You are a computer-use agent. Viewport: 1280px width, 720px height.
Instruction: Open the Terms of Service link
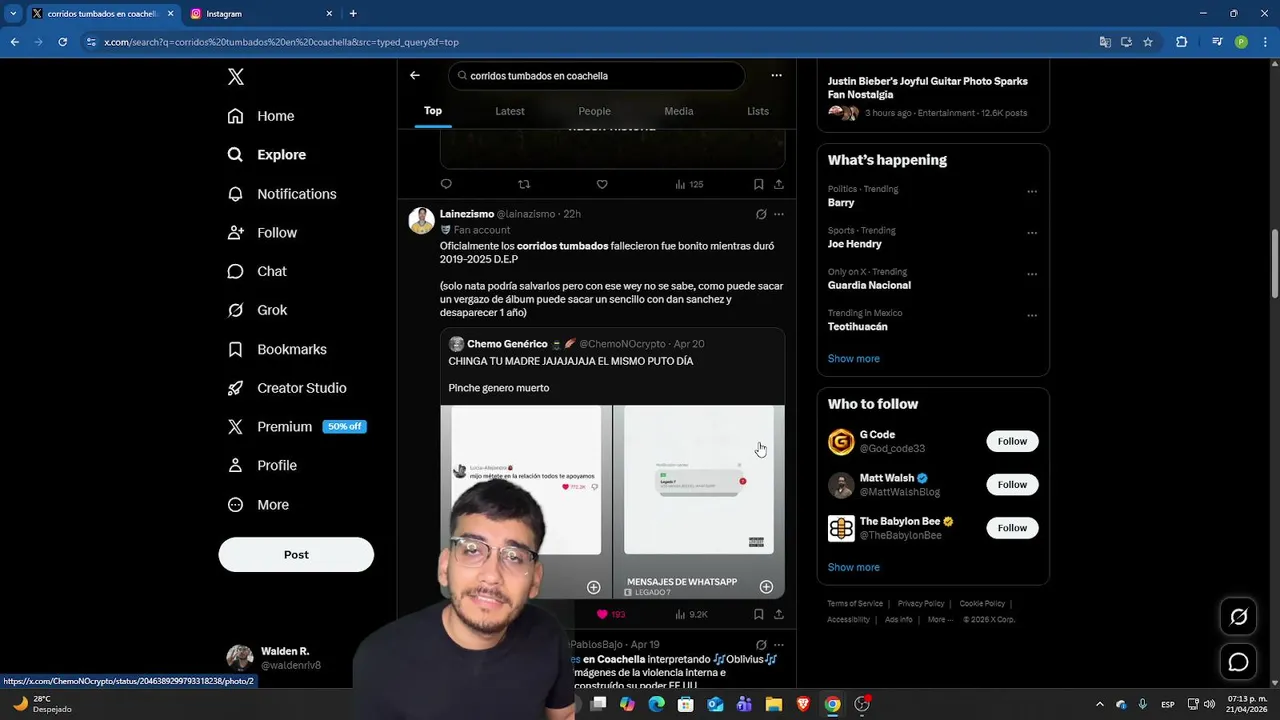click(855, 604)
